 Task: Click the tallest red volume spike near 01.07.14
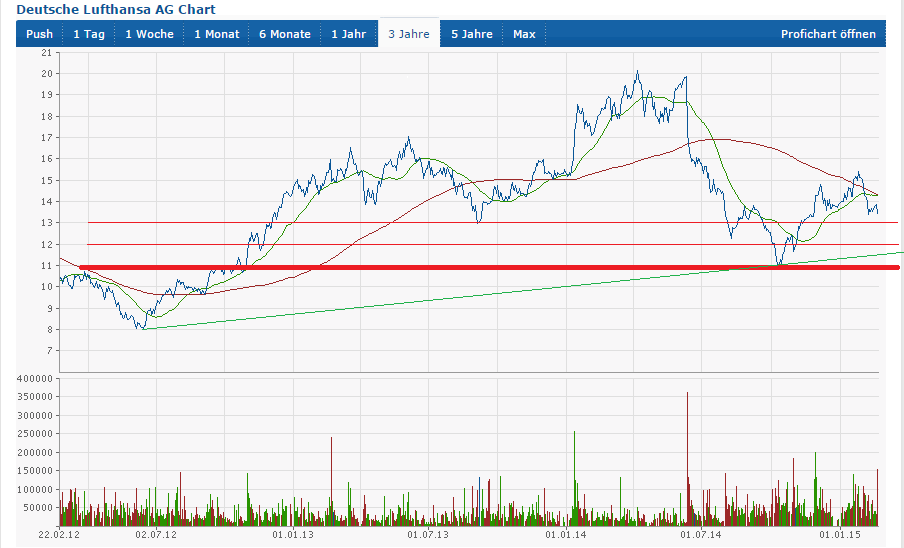click(687, 459)
